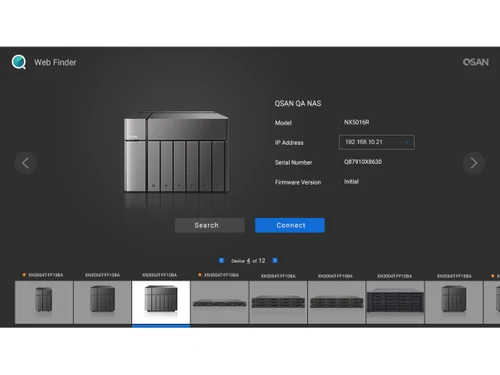Click the IP Address label
The image size is (500, 375).
click(x=289, y=143)
